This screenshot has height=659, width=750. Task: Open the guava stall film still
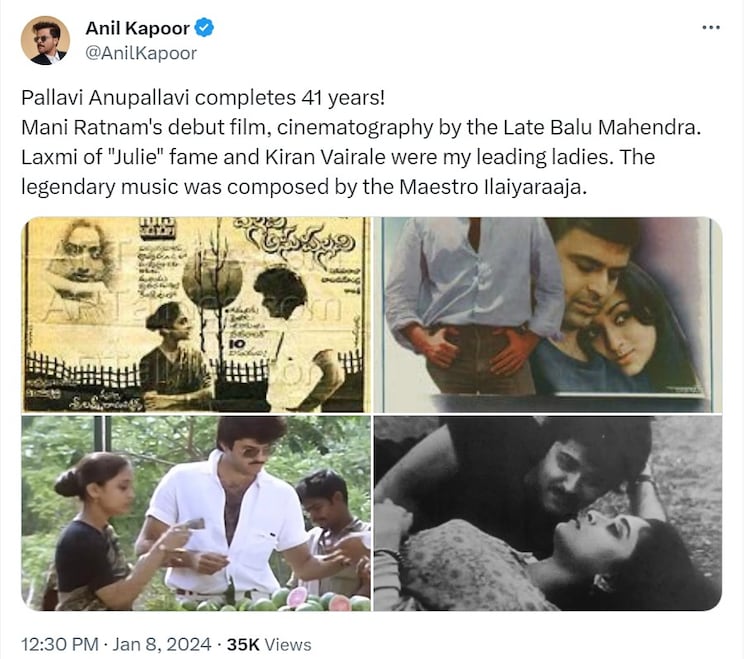[x=196, y=513]
